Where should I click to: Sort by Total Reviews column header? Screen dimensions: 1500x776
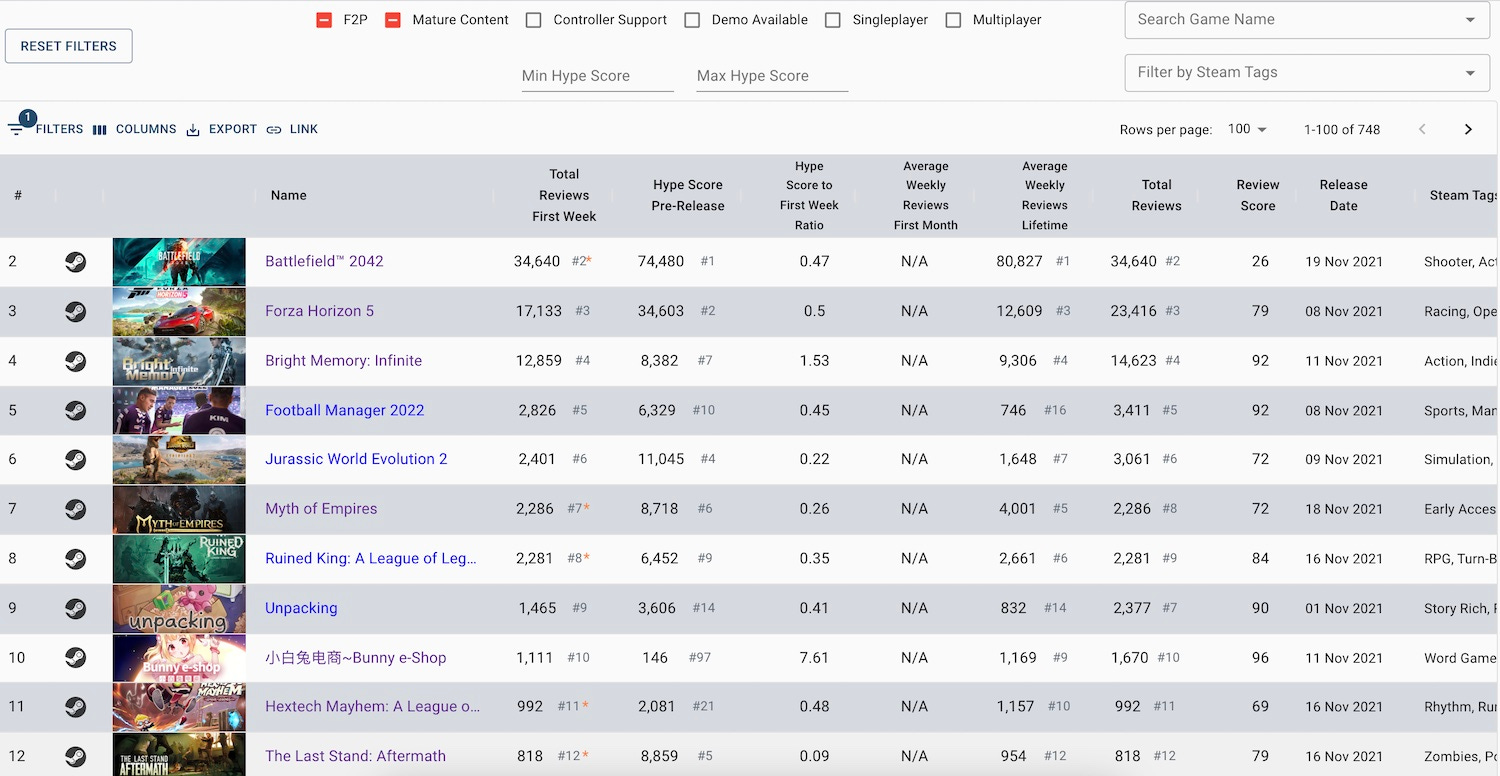[x=1157, y=195]
